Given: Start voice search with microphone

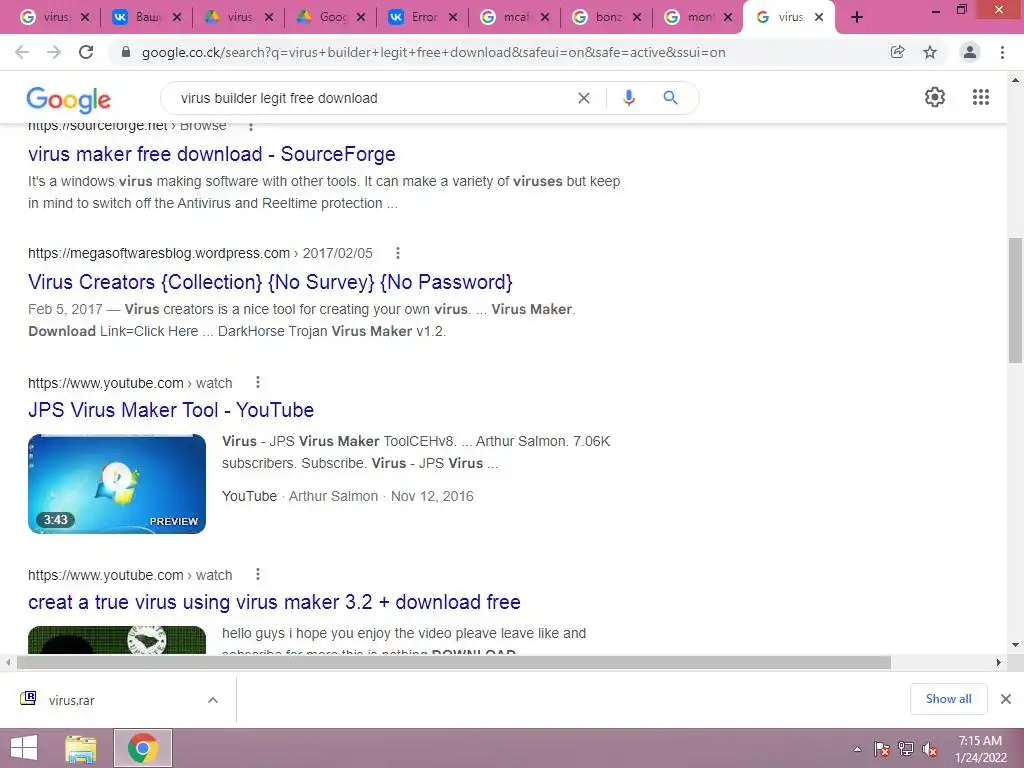Looking at the screenshot, I should [x=628, y=98].
